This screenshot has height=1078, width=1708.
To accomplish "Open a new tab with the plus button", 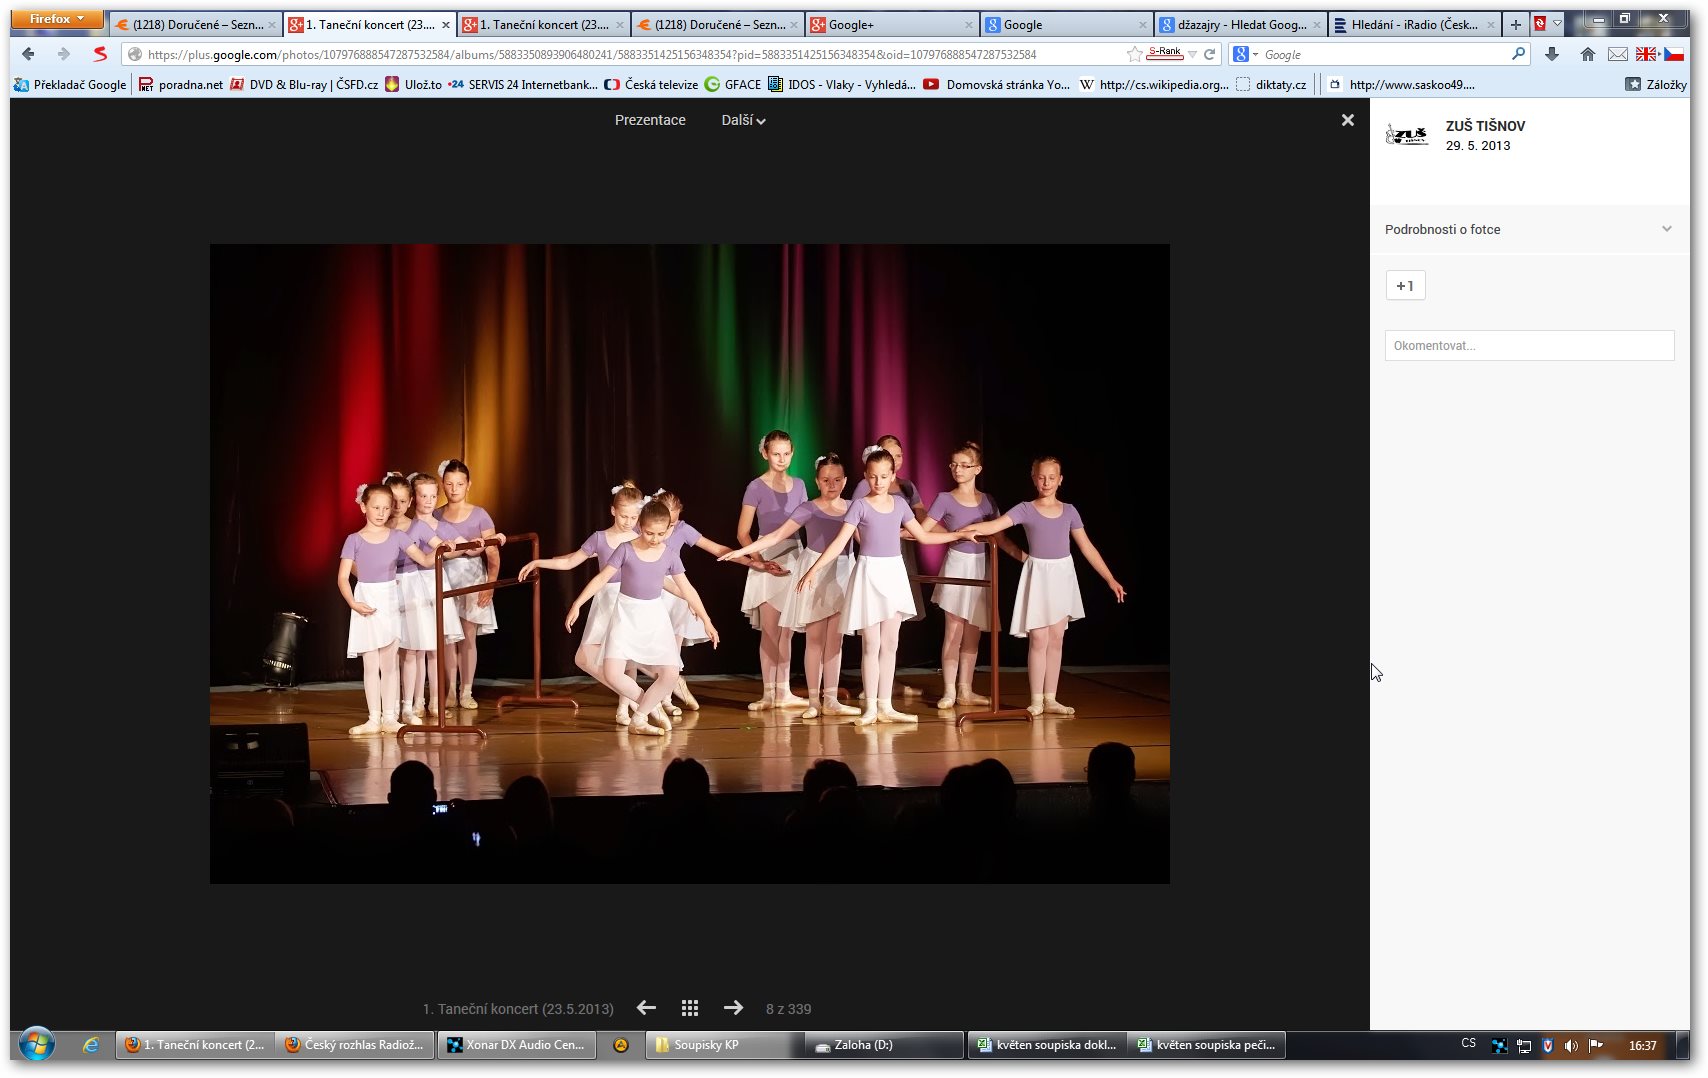I will tap(1516, 24).
